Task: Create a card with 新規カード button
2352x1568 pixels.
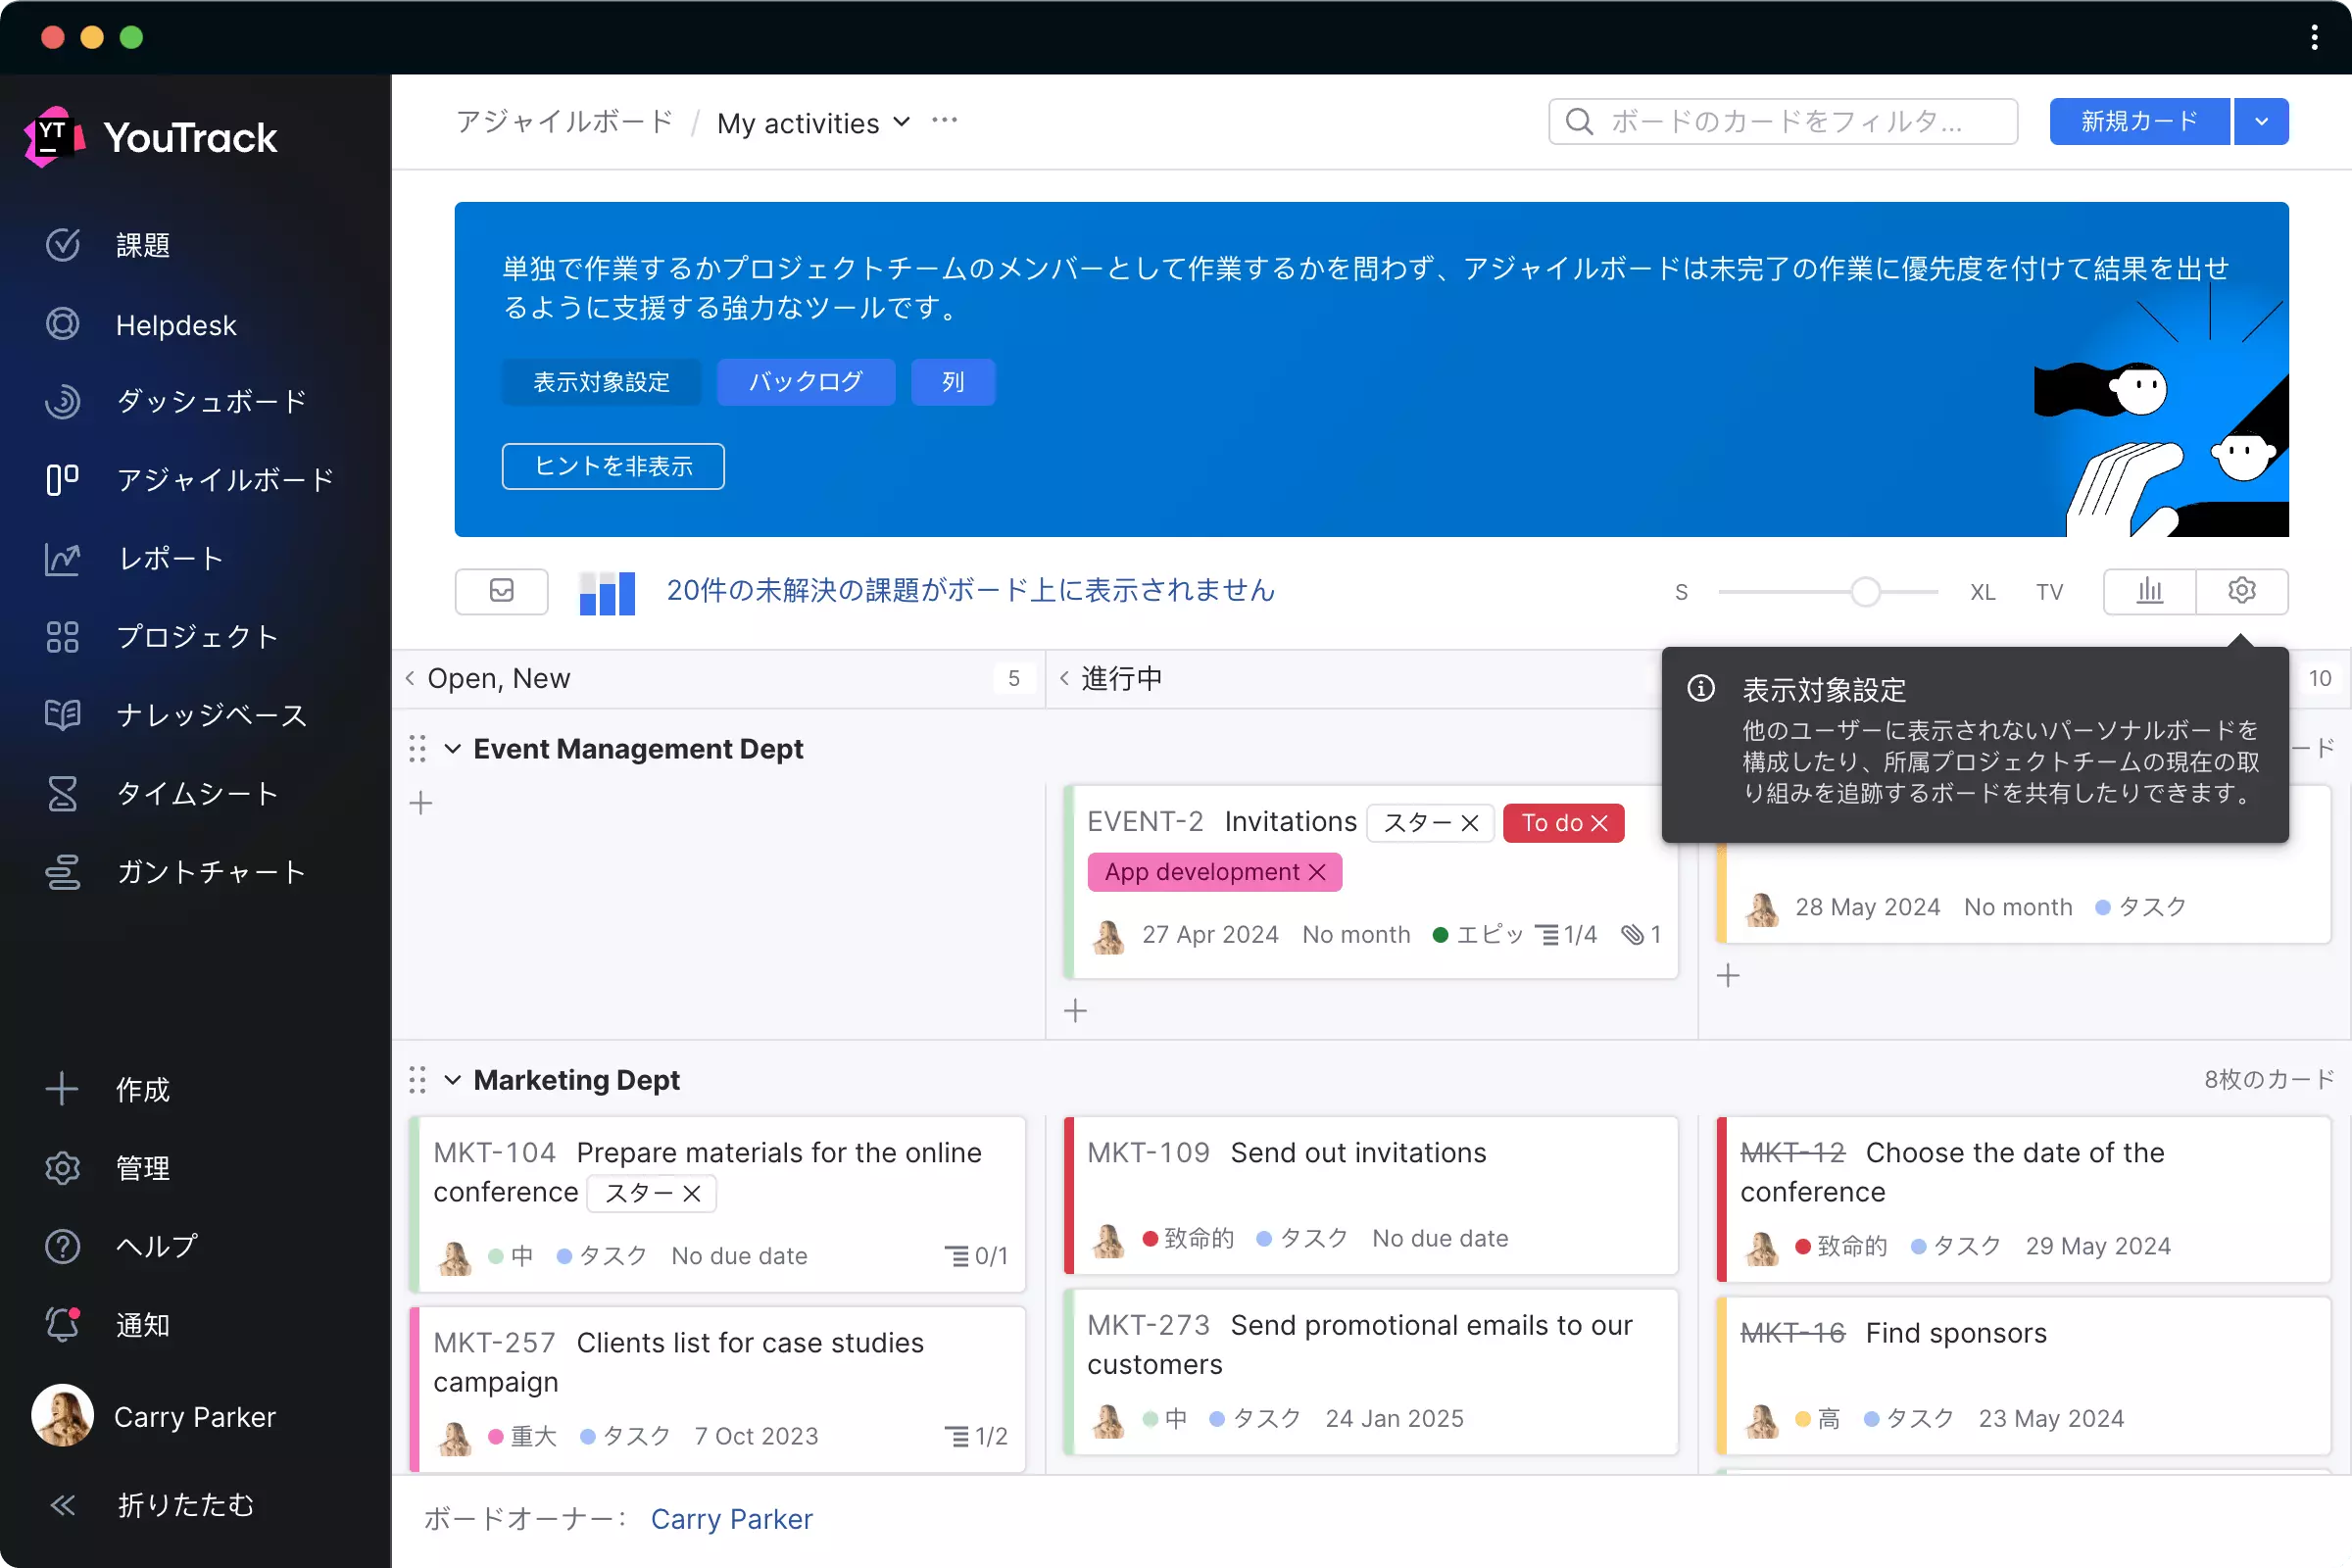Action: point(2139,121)
